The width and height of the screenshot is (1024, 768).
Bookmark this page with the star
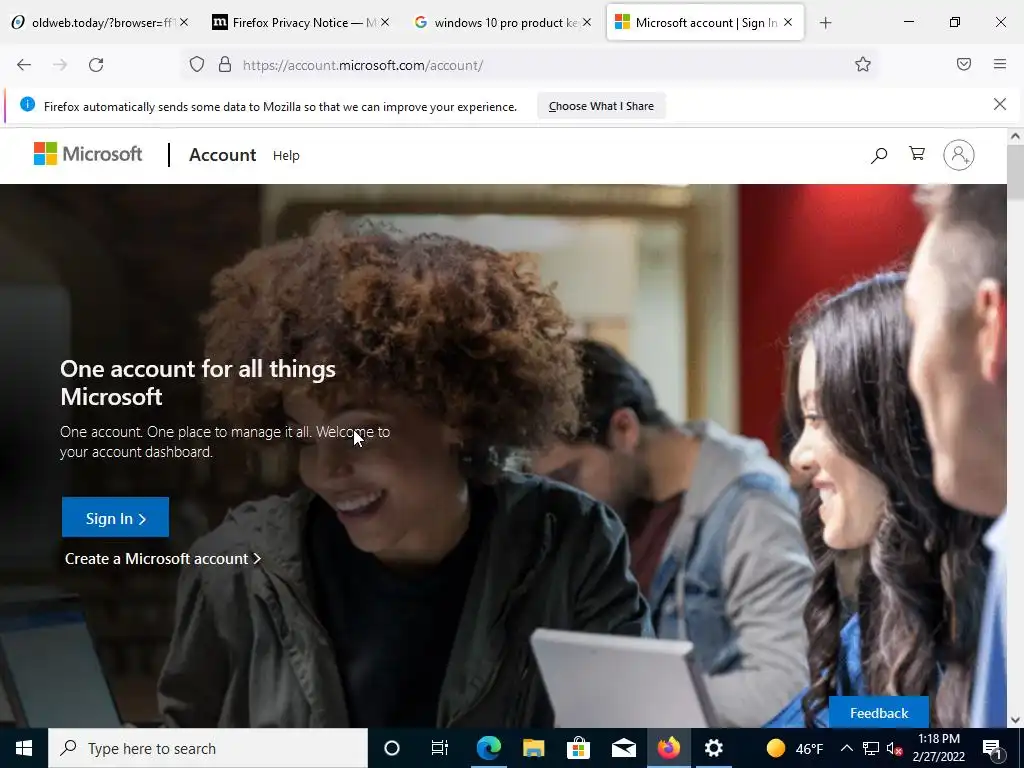tap(863, 64)
